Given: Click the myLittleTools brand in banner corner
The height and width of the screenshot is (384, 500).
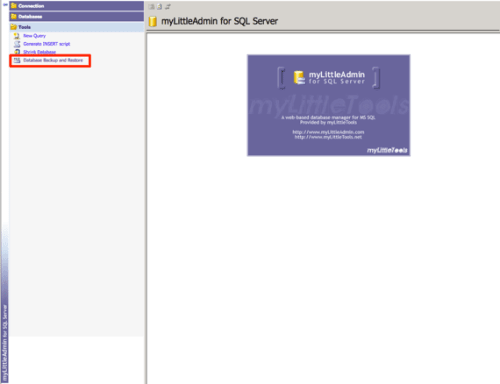Looking at the screenshot, I should point(387,150).
